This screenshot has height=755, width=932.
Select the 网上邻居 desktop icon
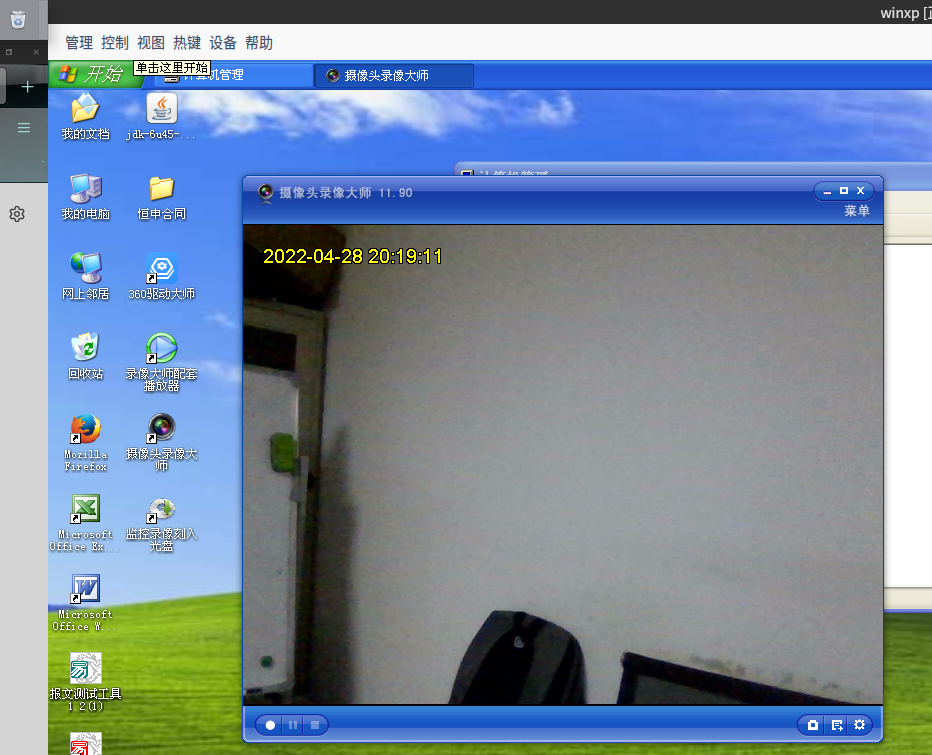tap(86, 276)
